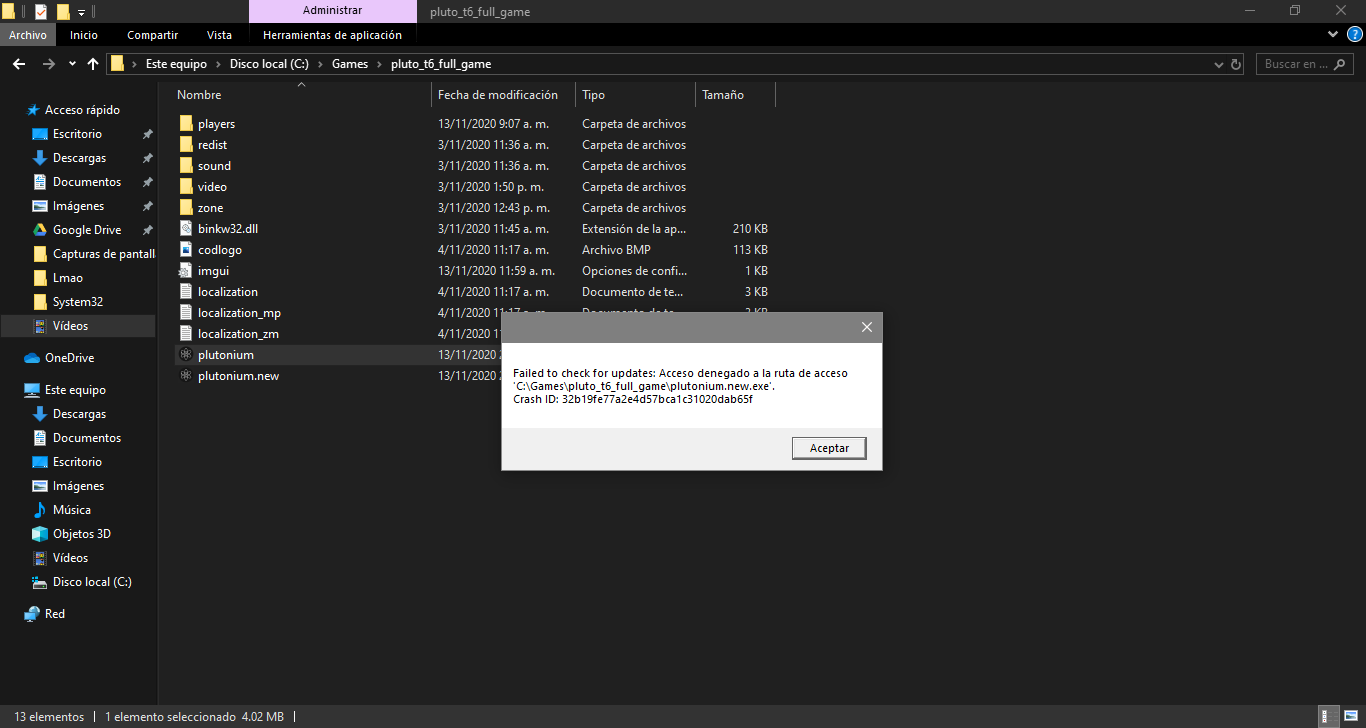Open Lmao folder in quick access

tap(67, 278)
